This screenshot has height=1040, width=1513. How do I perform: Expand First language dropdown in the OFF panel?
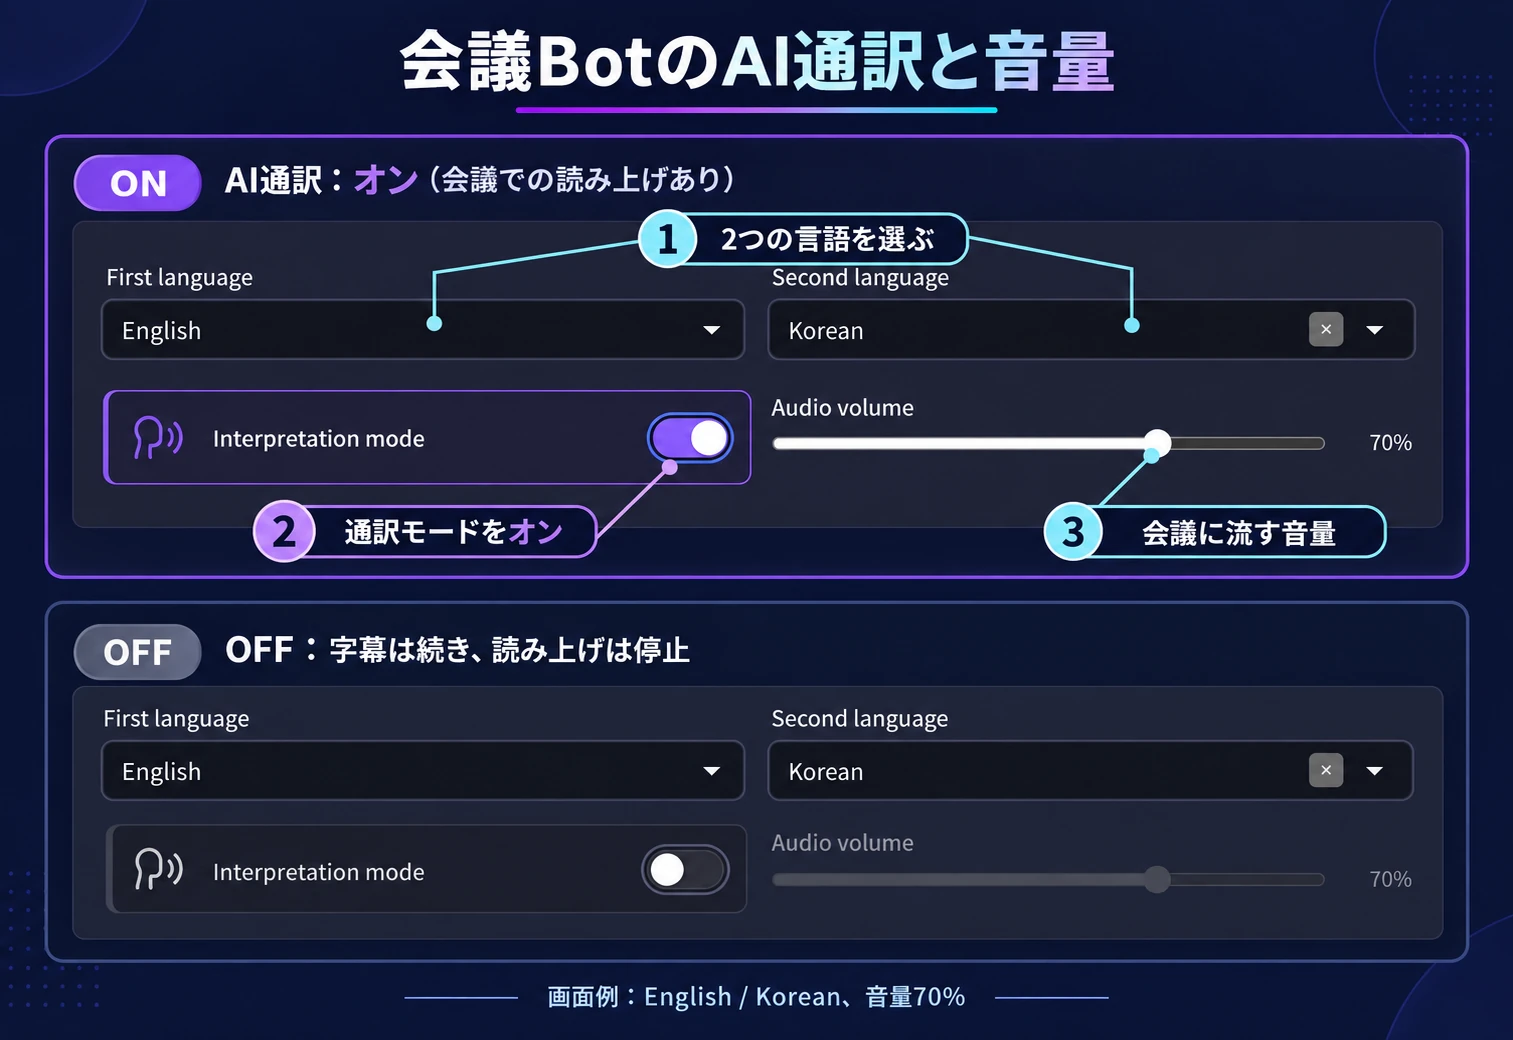(x=423, y=771)
